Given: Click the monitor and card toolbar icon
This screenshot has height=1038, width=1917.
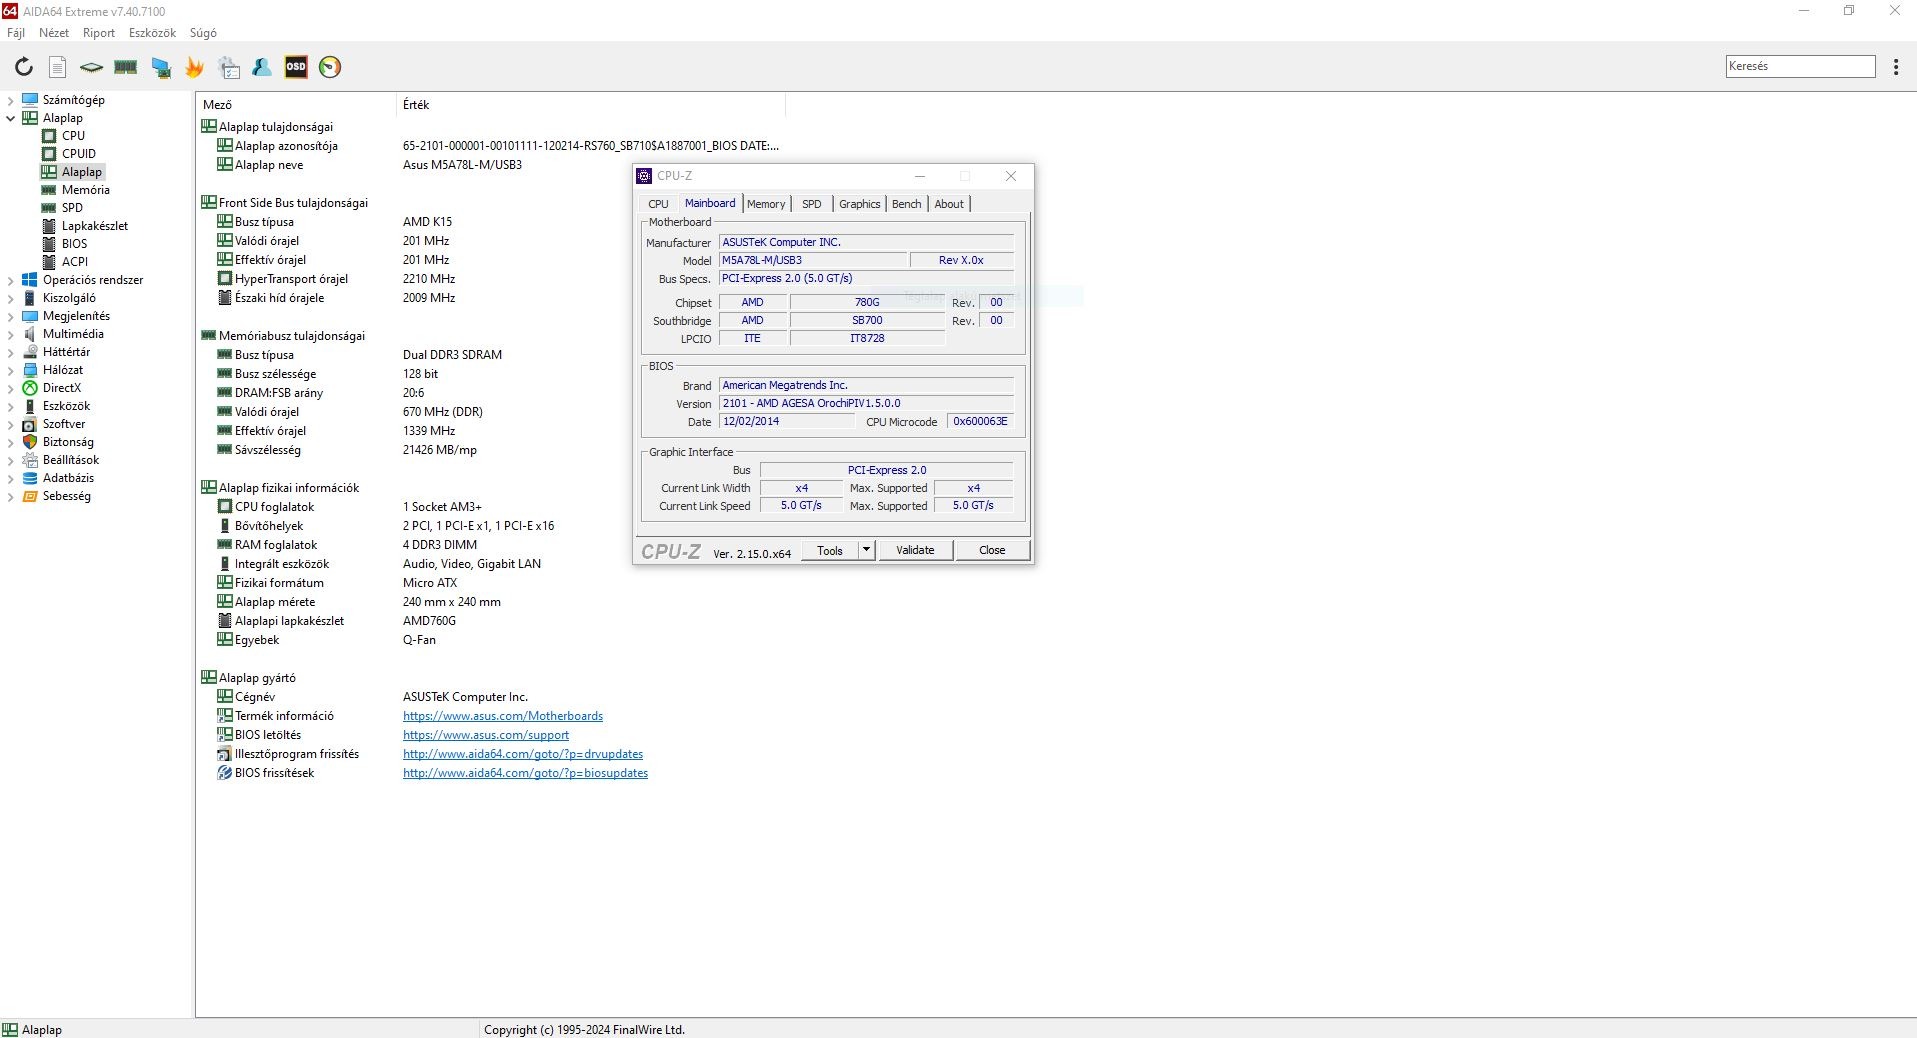Looking at the screenshot, I should click(160, 67).
